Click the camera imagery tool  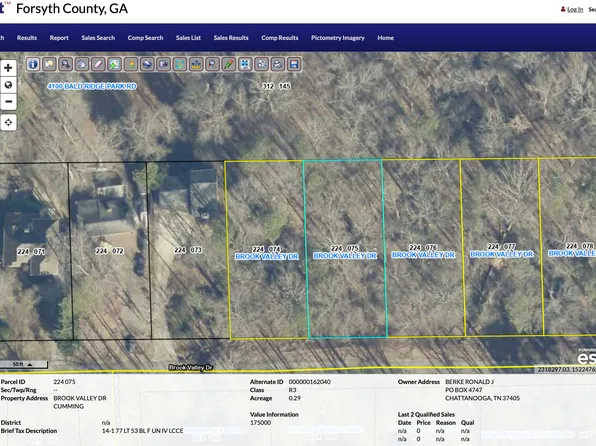[x=163, y=64]
